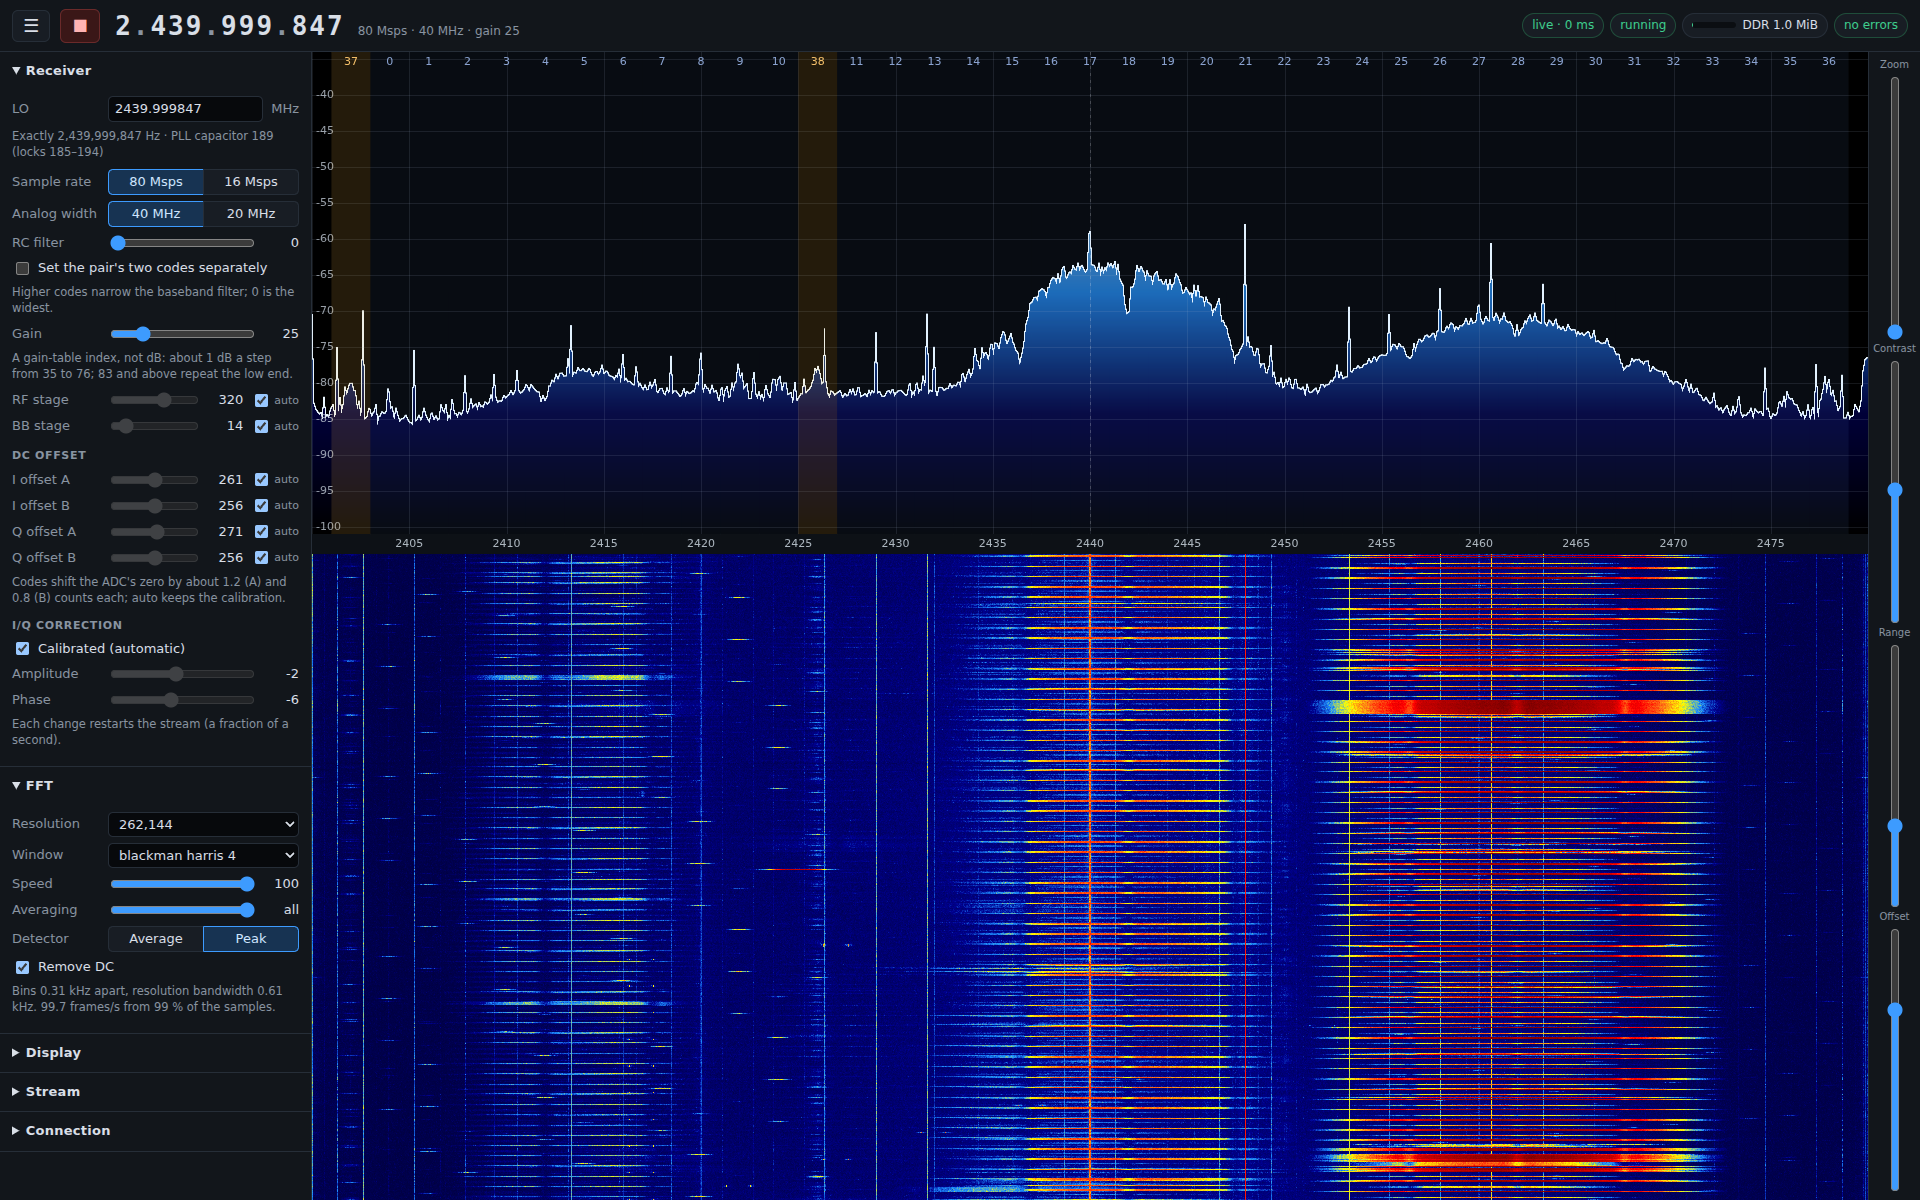Adjust the FFT Speed slider
Image resolution: width=1920 pixels, height=1200 pixels.
pos(182,883)
